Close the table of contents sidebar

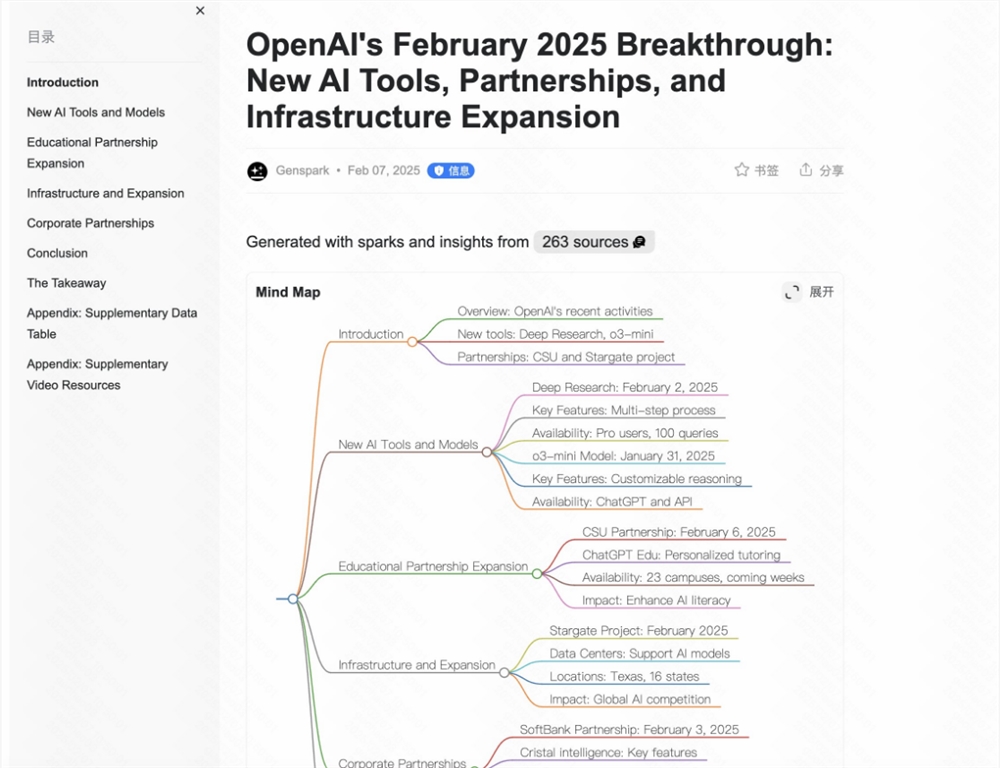pos(200,11)
